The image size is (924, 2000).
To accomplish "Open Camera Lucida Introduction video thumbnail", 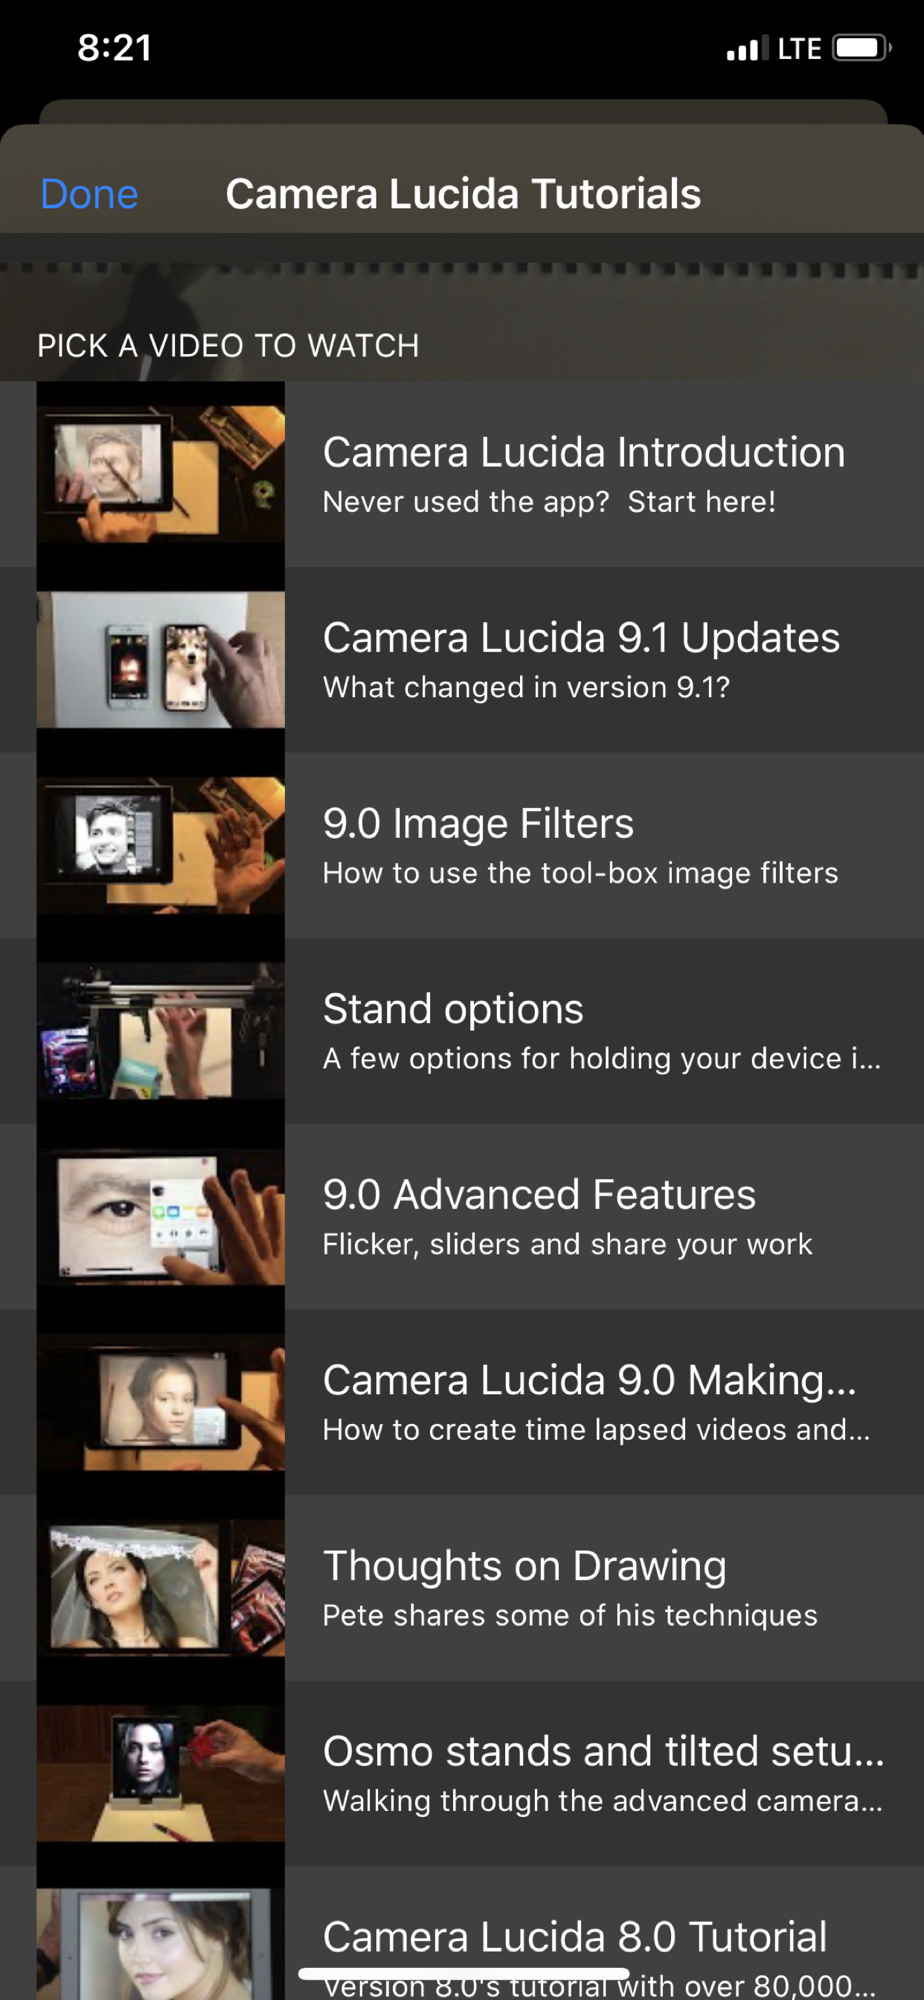I will [x=161, y=474].
